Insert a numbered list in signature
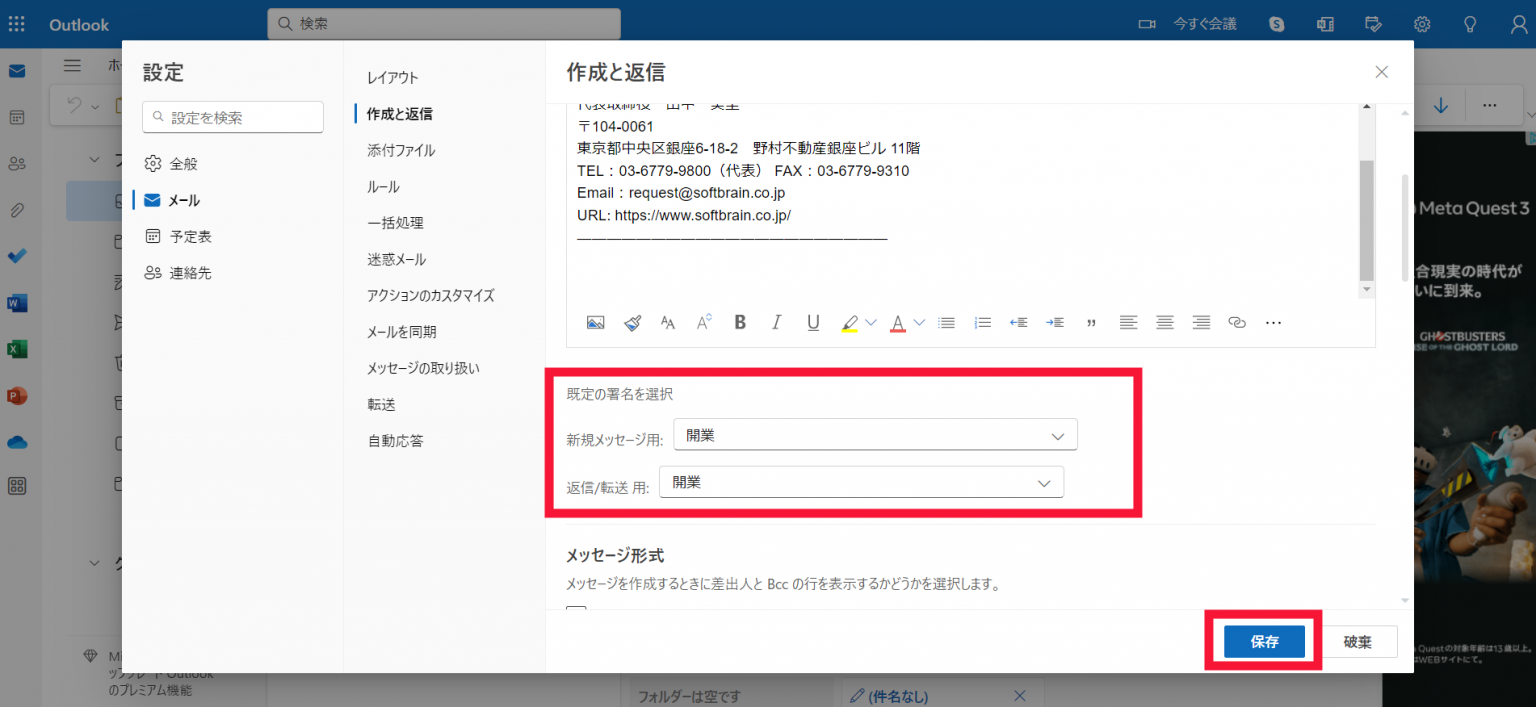Image resolution: width=1536 pixels, height=707 pixels. [x=982, y=322]
